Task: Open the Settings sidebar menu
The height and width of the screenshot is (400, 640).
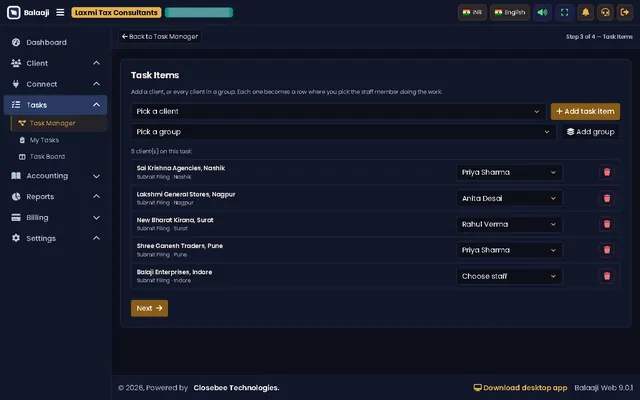Action: [x=55, y=238]
